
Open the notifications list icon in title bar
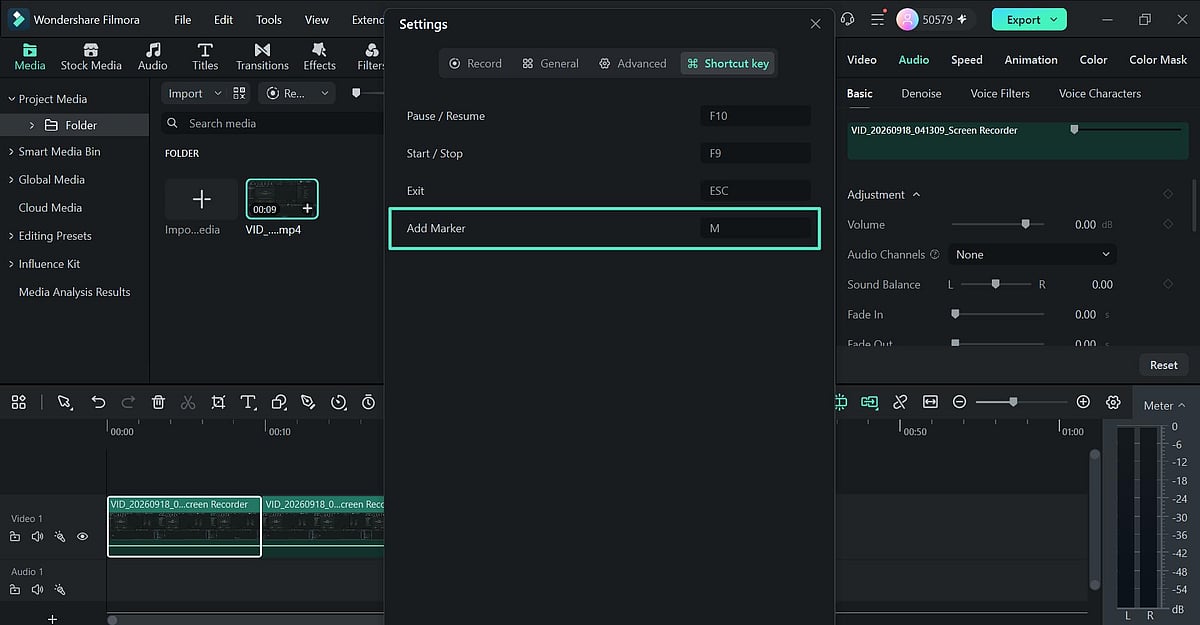[877, 19]
